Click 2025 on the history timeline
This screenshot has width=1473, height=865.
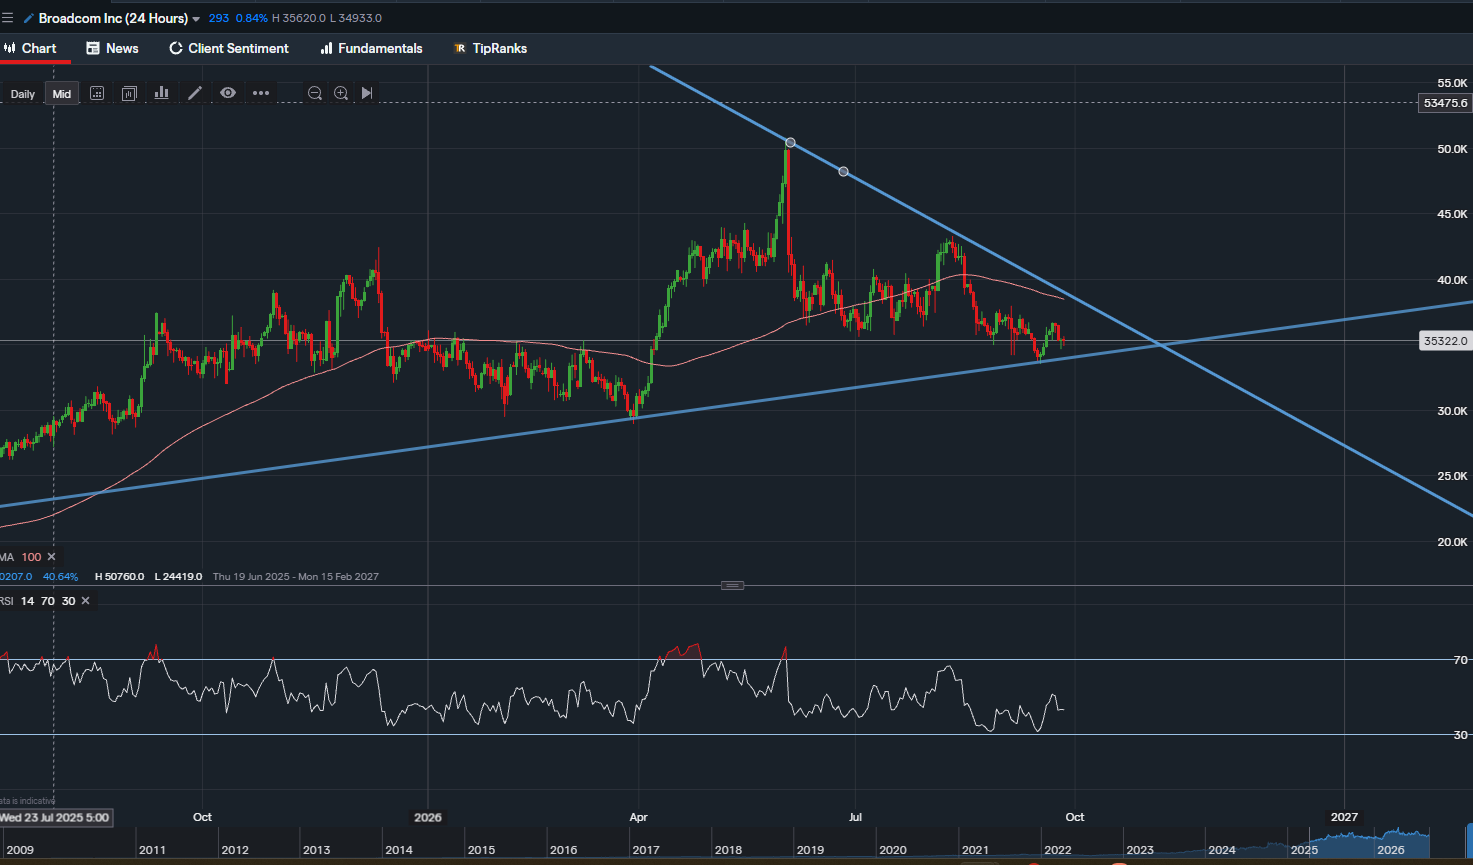(1304, 850)
